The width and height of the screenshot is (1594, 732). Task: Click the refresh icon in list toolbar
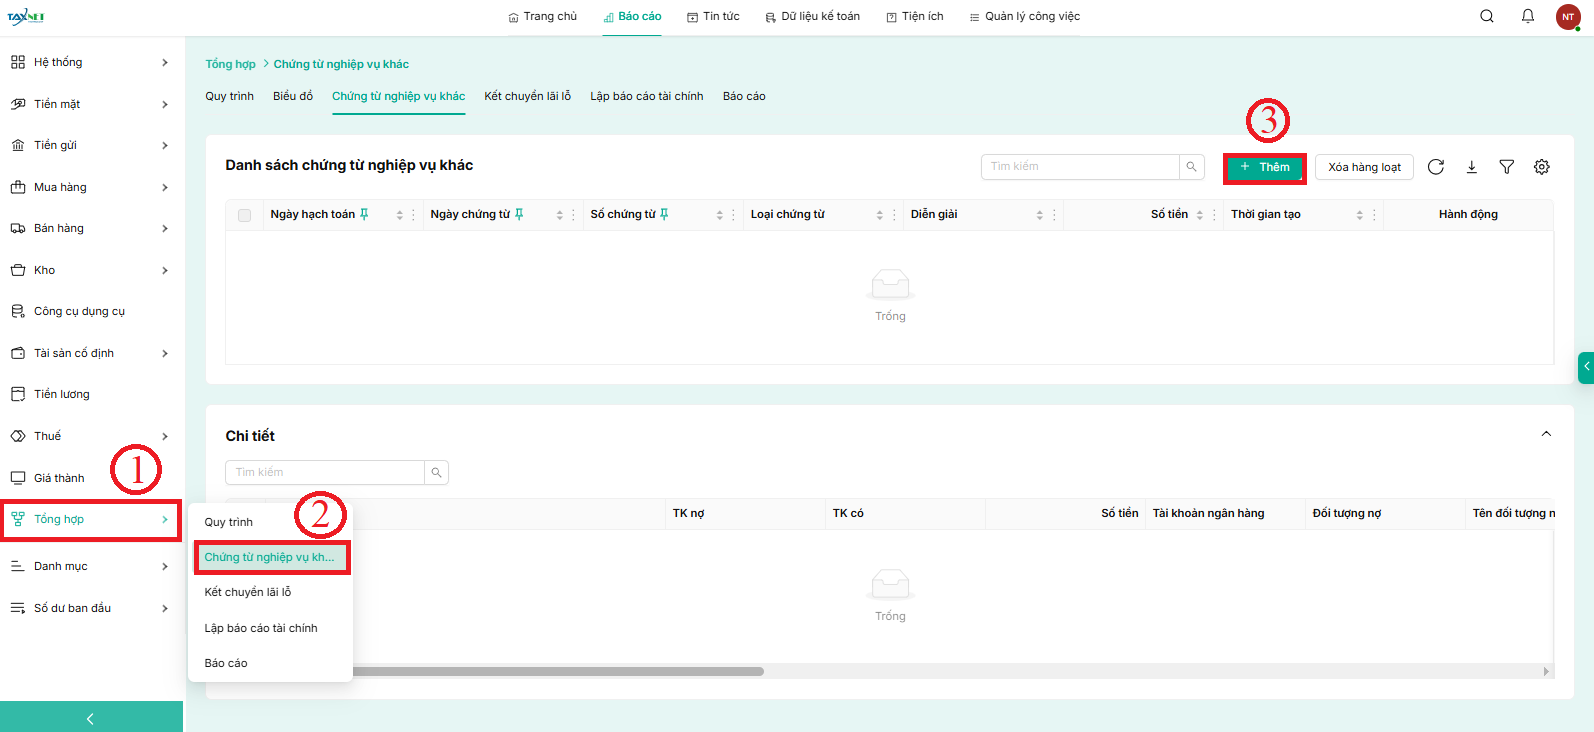1436,167
